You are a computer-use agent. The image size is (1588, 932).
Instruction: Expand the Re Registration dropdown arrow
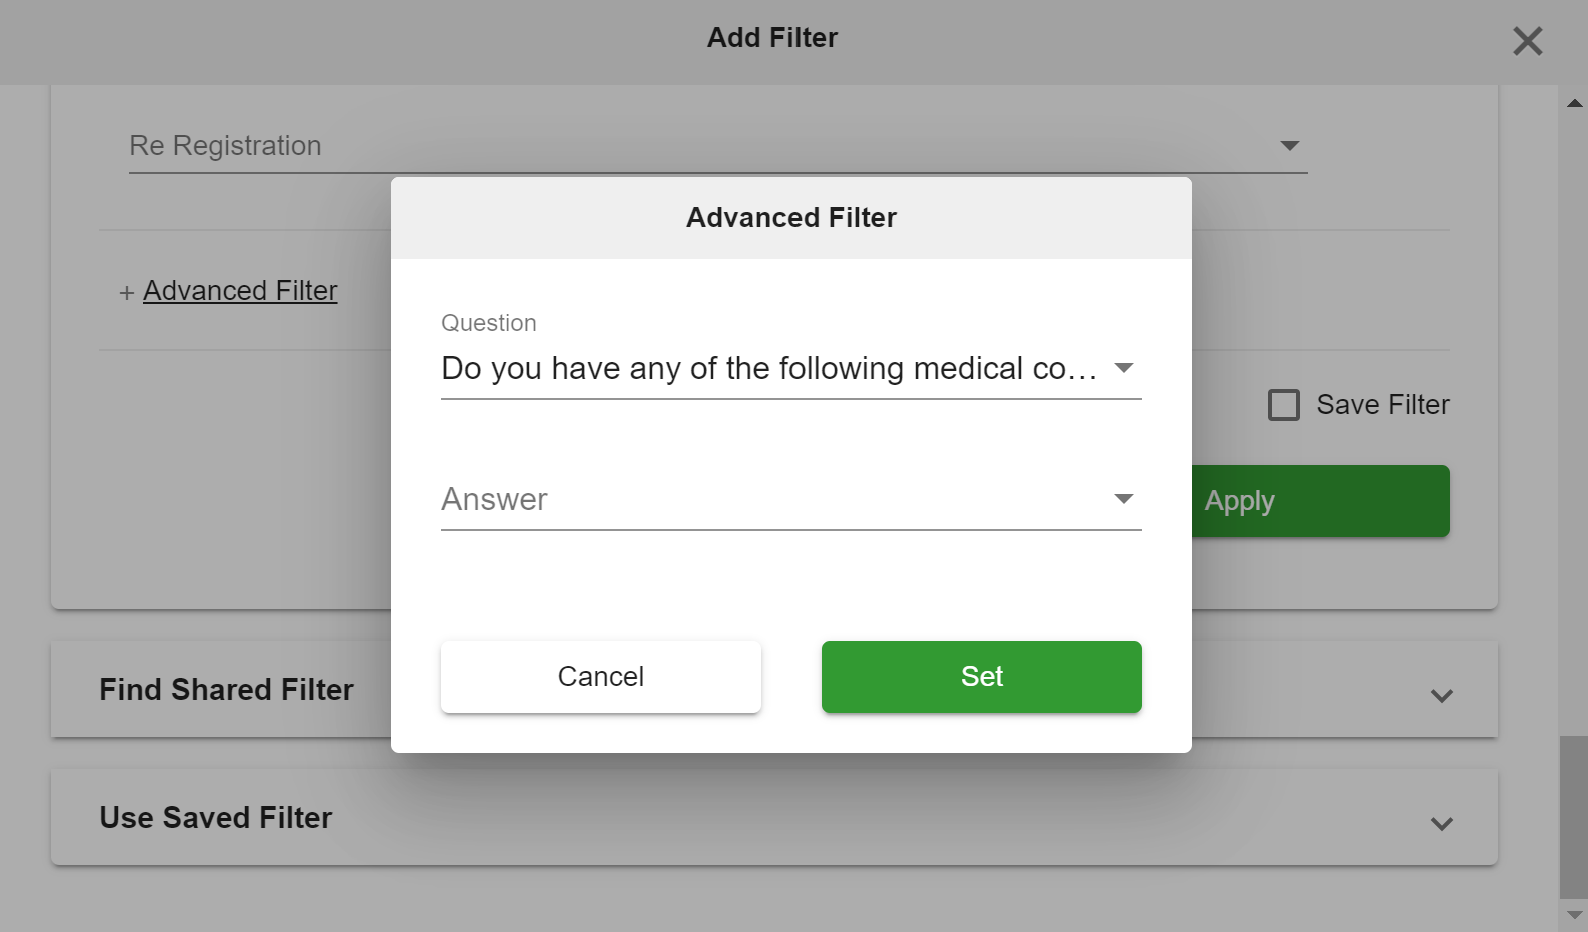[x=1290, y=146]
